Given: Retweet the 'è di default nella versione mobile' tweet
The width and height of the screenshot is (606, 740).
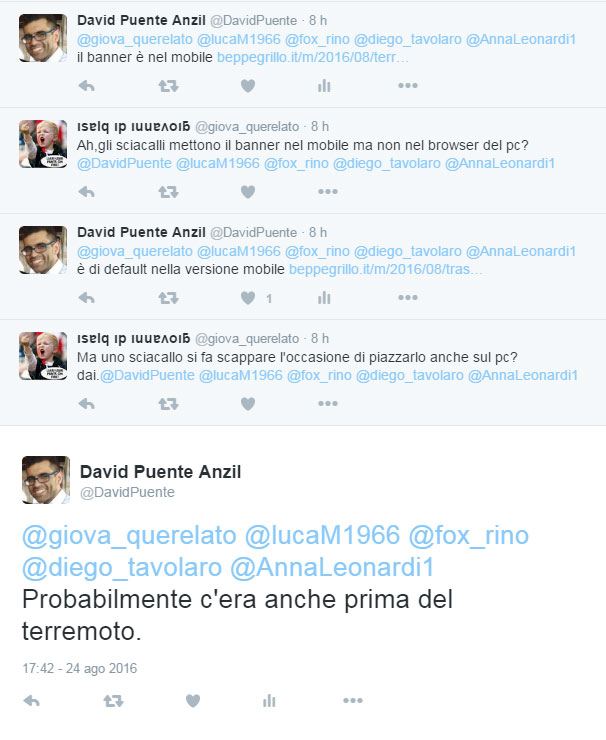Looking at the screenshot, I should [168, 298].
